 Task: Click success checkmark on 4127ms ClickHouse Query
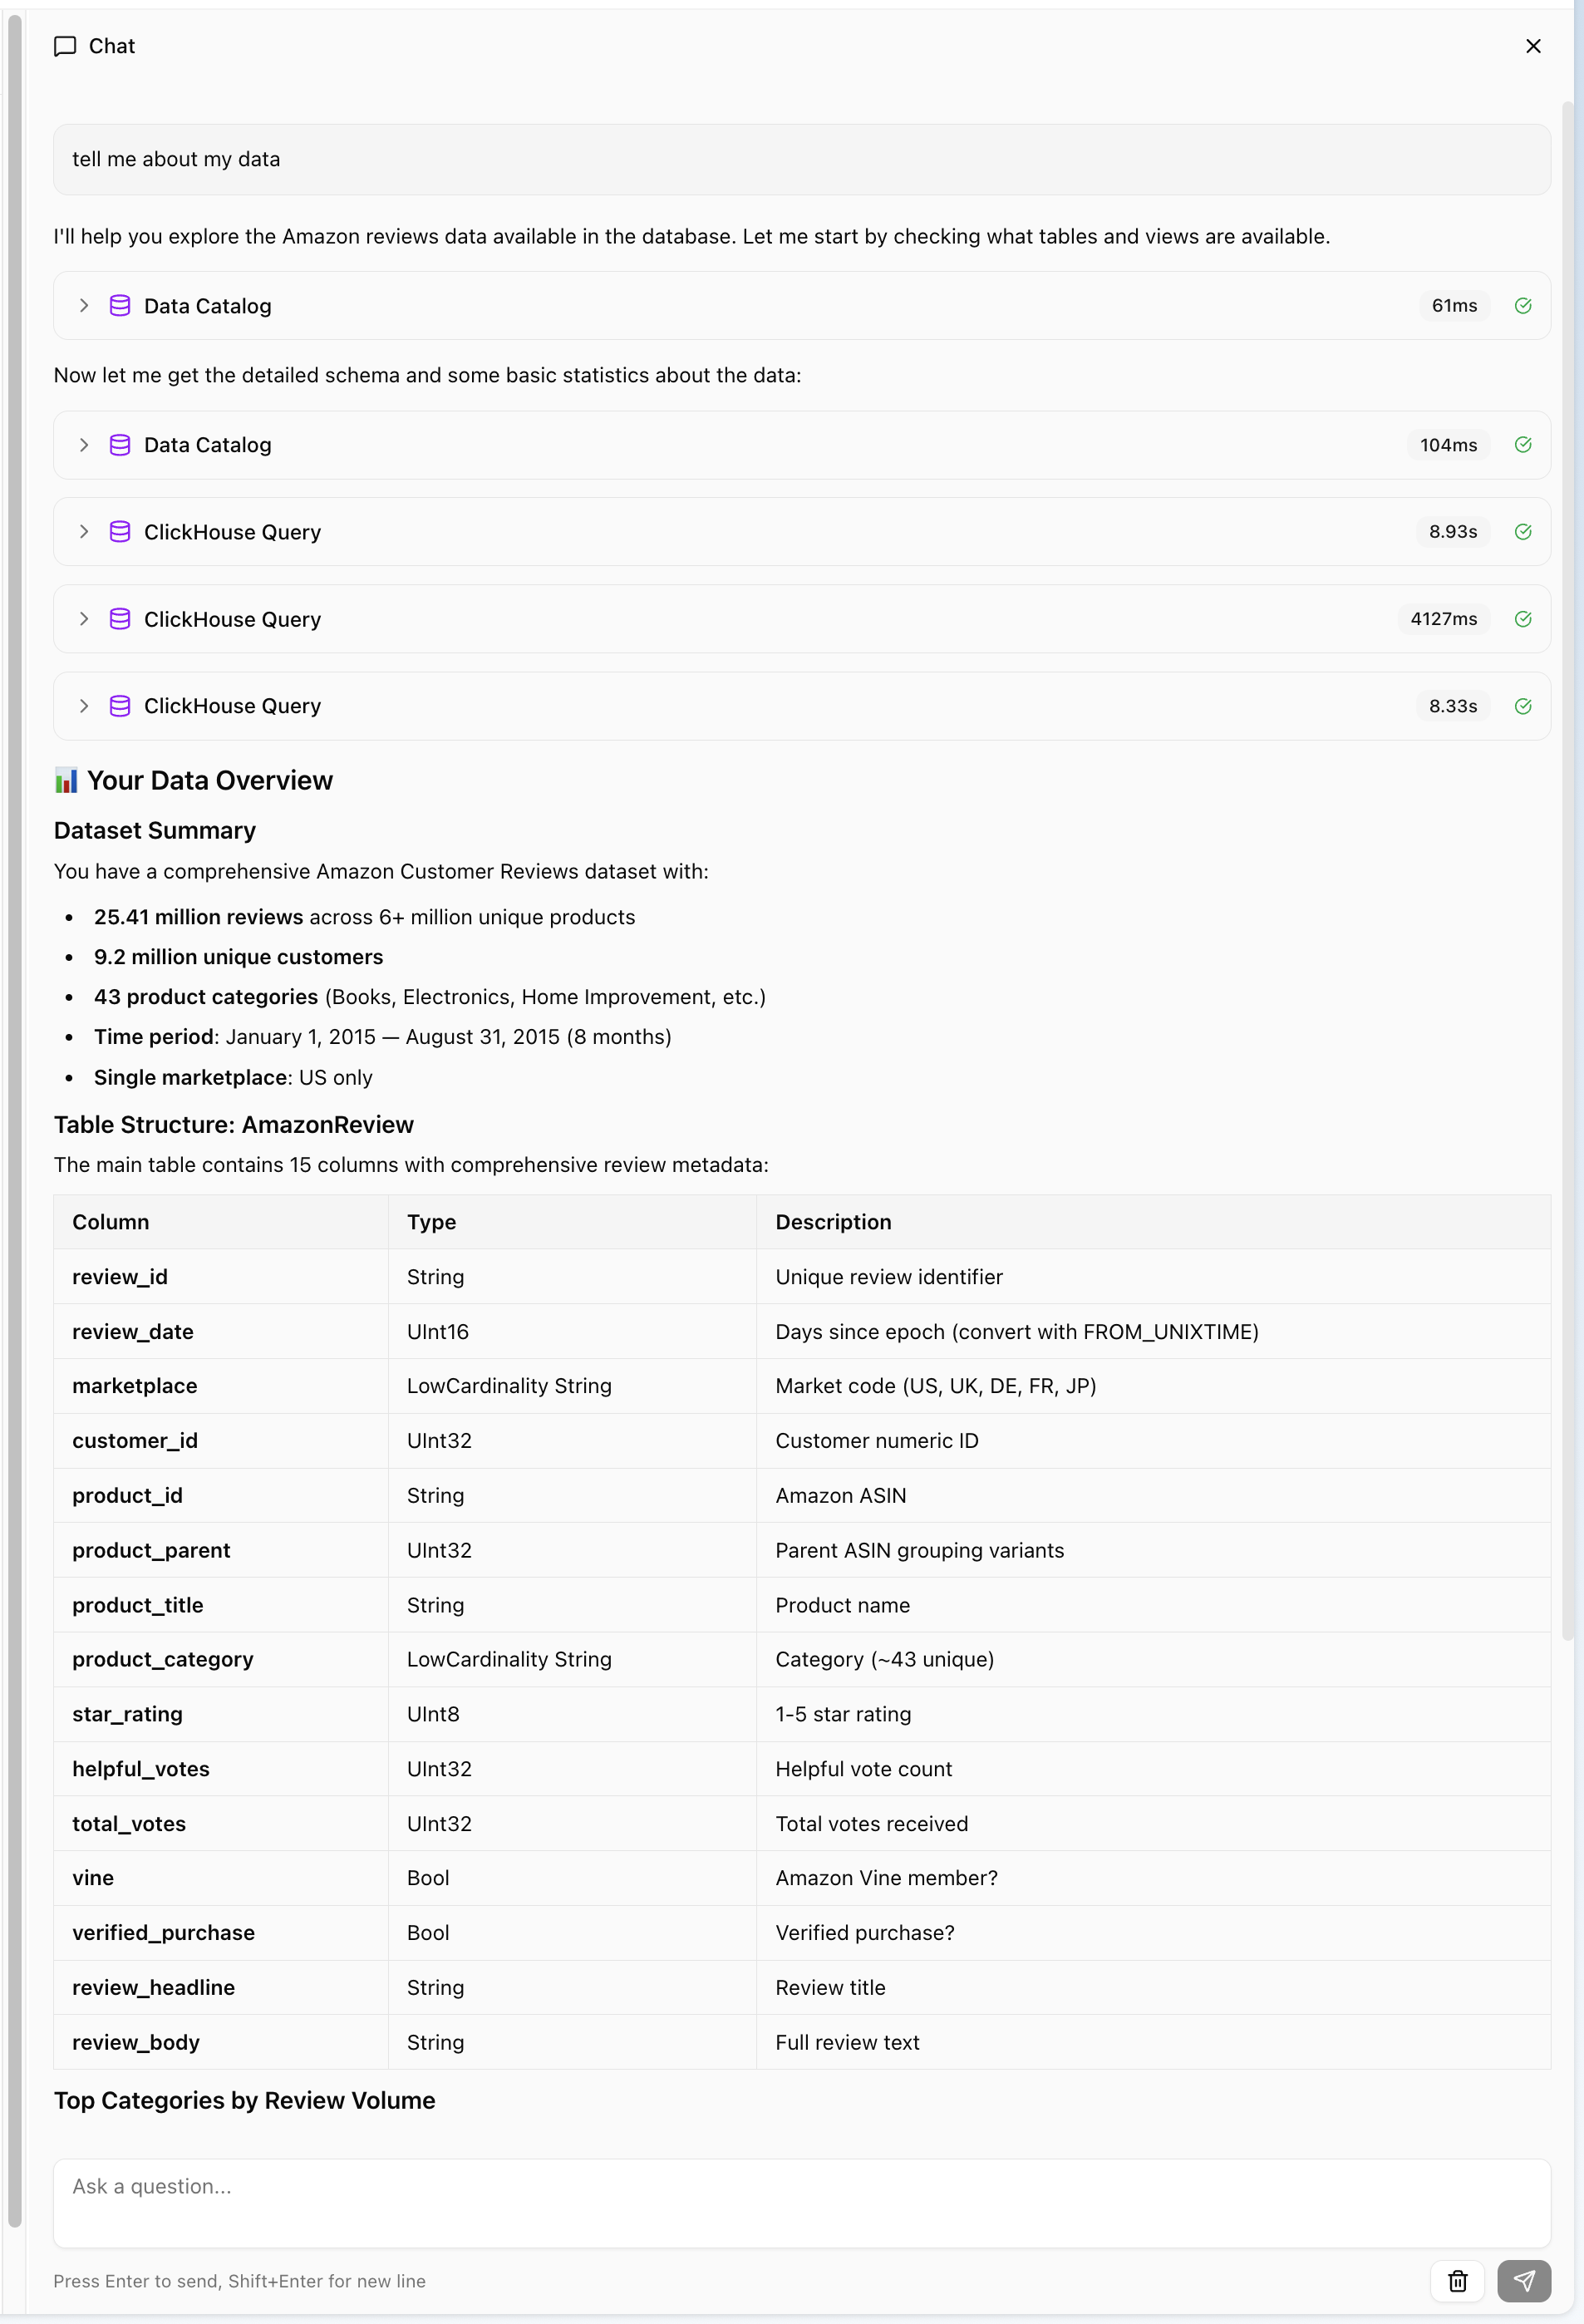pos(1522,619)
